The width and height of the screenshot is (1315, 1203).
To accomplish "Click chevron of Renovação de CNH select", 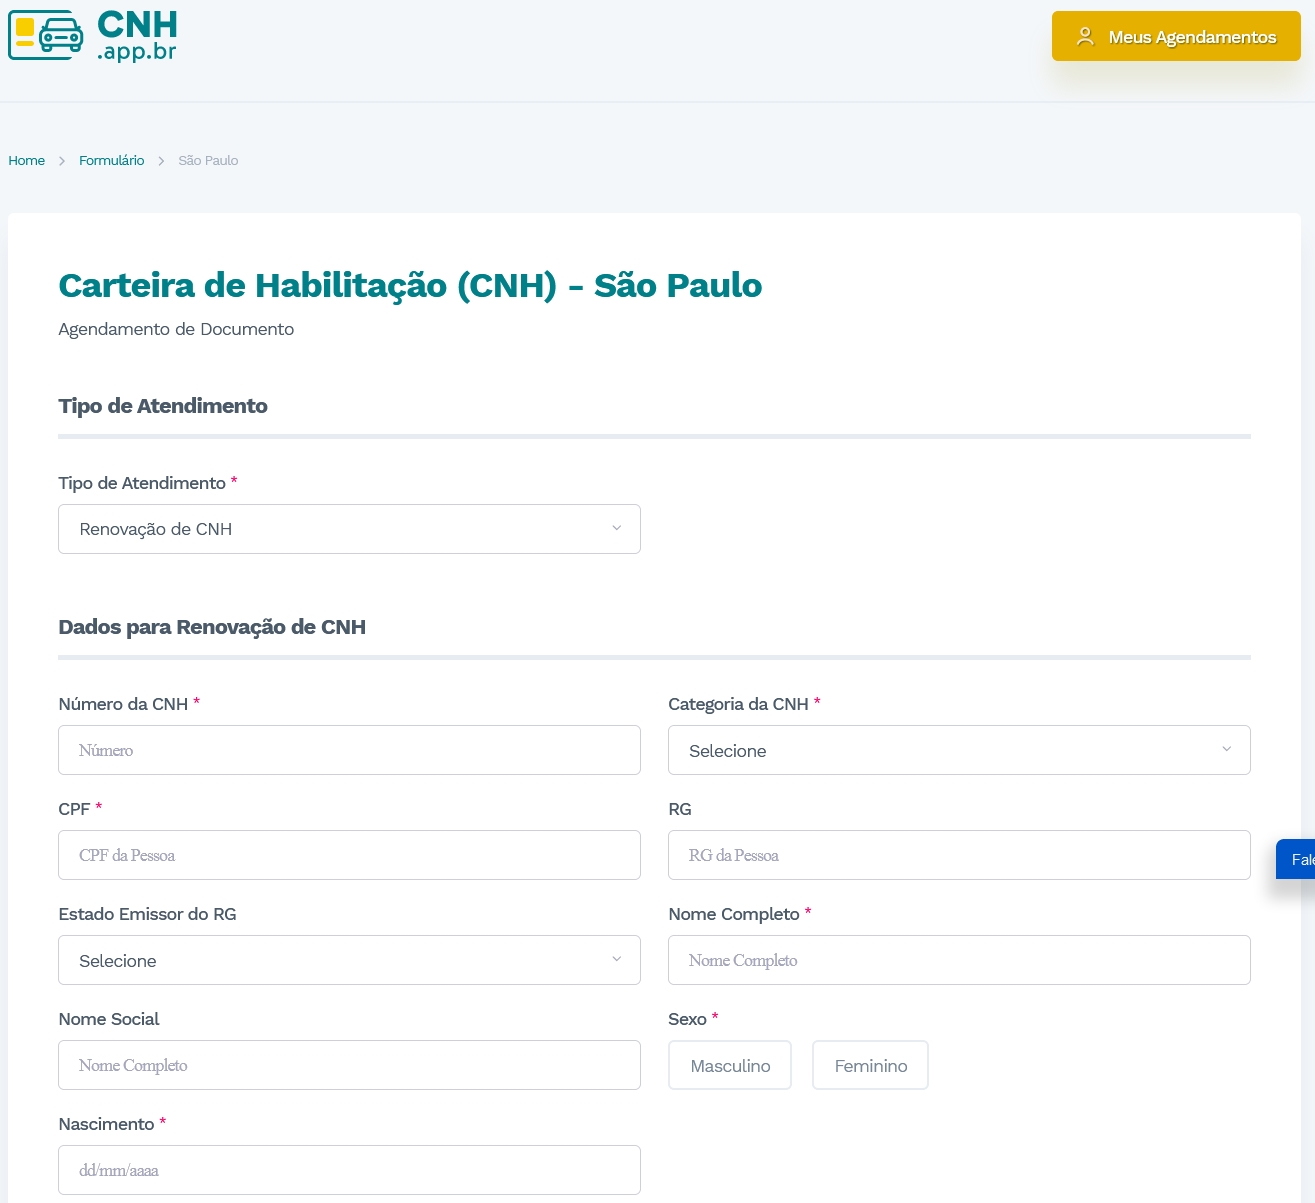I will [617, 528].
